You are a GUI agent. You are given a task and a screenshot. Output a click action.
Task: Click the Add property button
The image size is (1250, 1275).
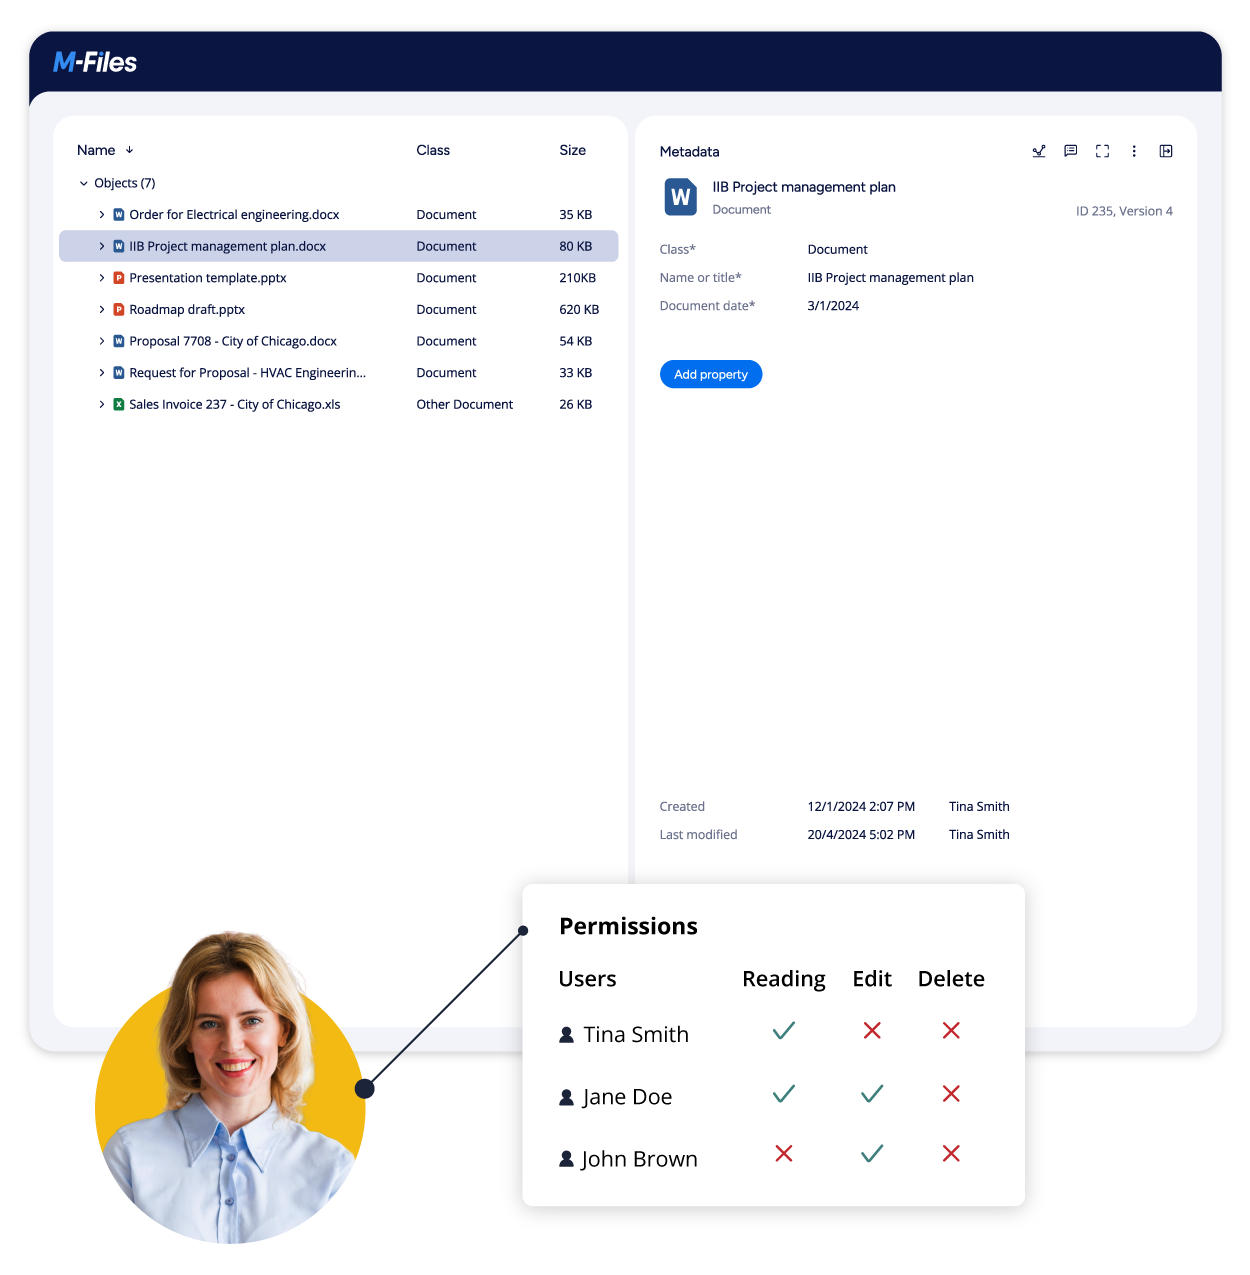coord(710,374)
